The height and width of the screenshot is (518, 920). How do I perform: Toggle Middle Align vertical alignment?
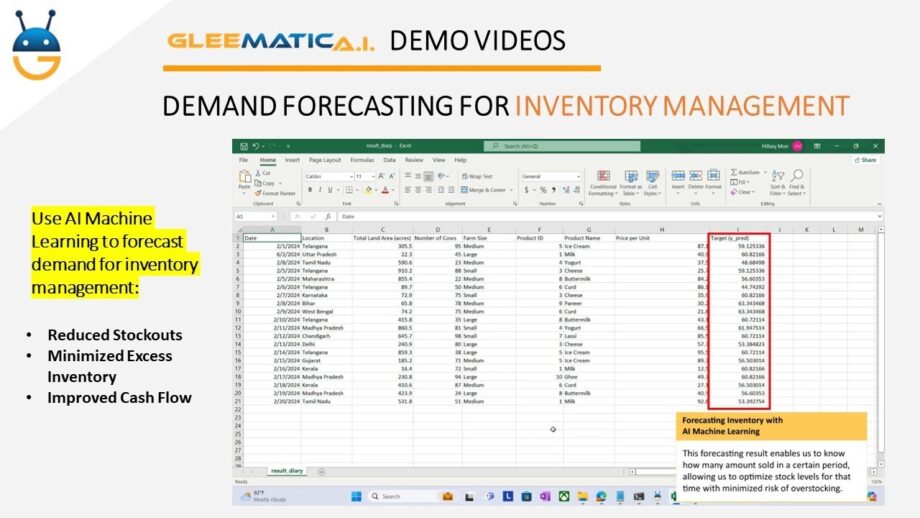(418, 176)
